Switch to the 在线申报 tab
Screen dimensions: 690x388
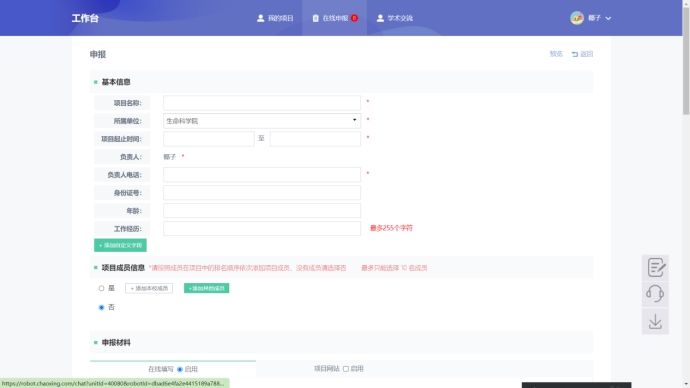coord(334,18)
